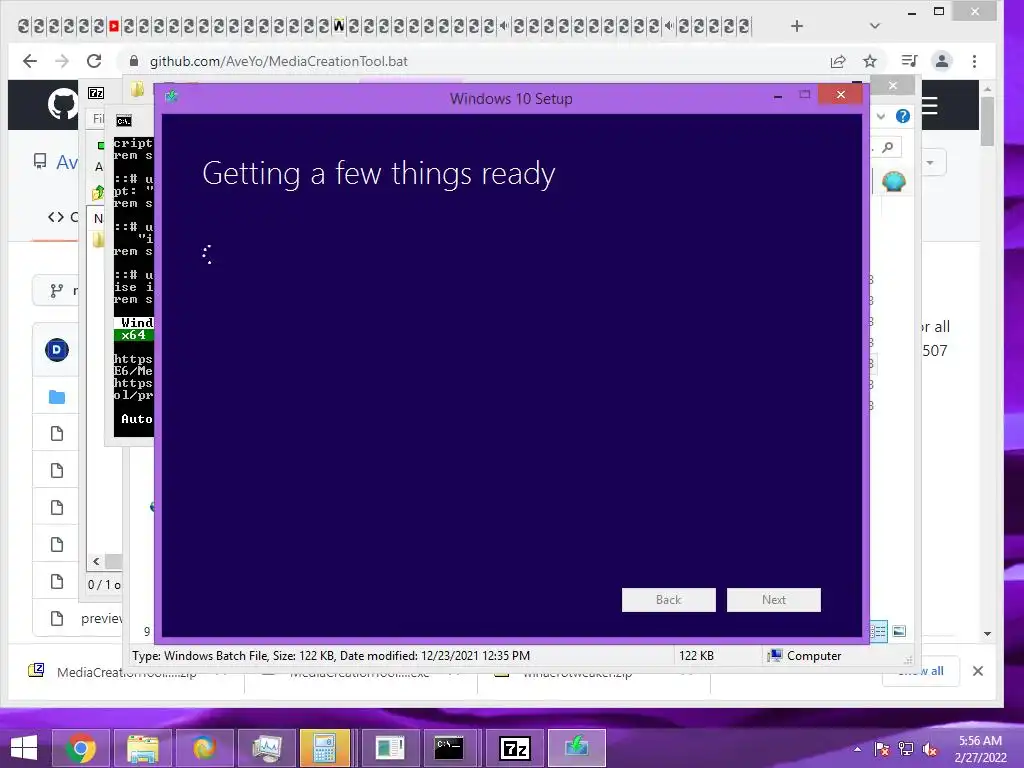Open Command Prompt from the taskbar
This screenshot has height=768, width=1024.
click(x=449, y=748)
